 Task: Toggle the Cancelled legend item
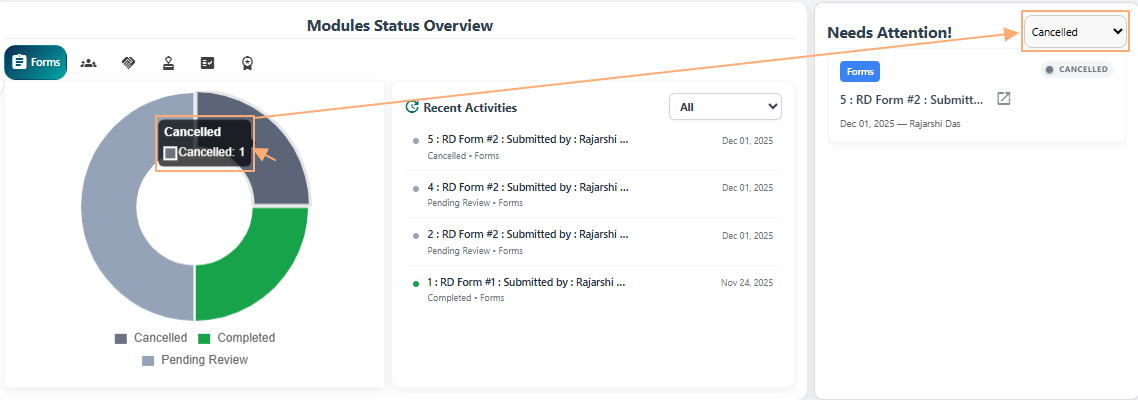[151, 338]
